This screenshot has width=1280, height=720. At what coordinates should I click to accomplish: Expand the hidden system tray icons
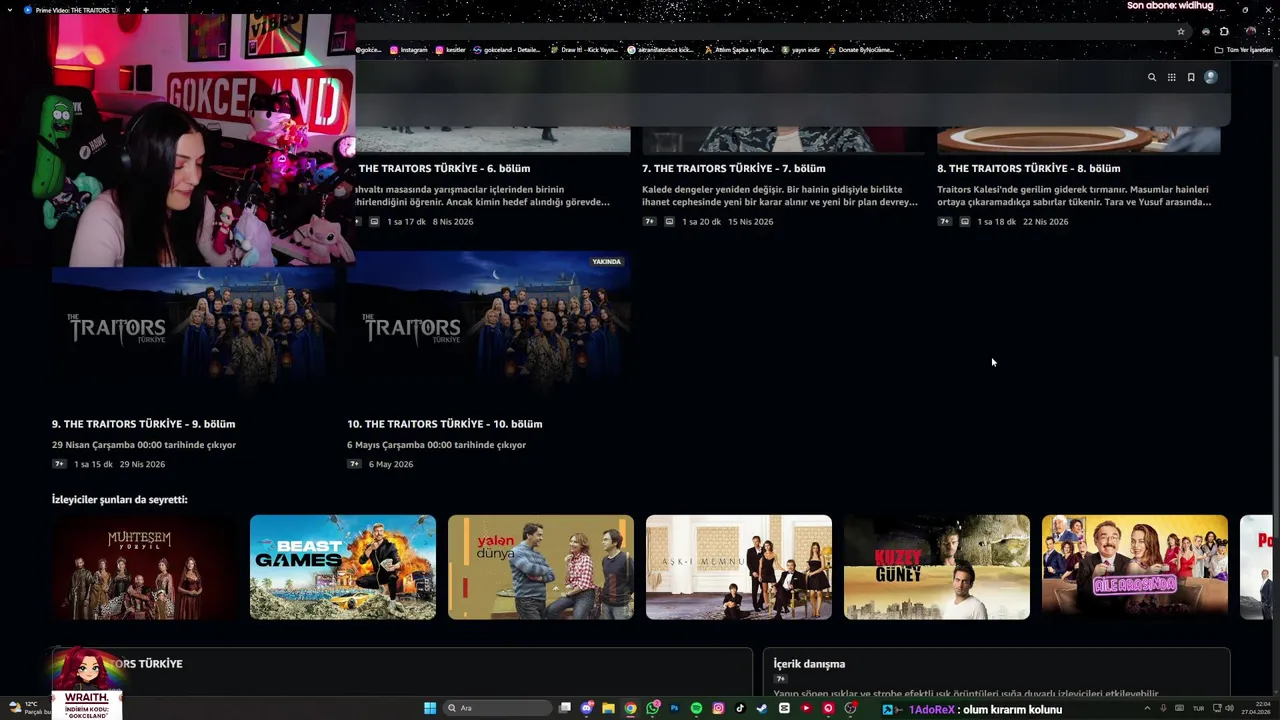(1148, 708)
